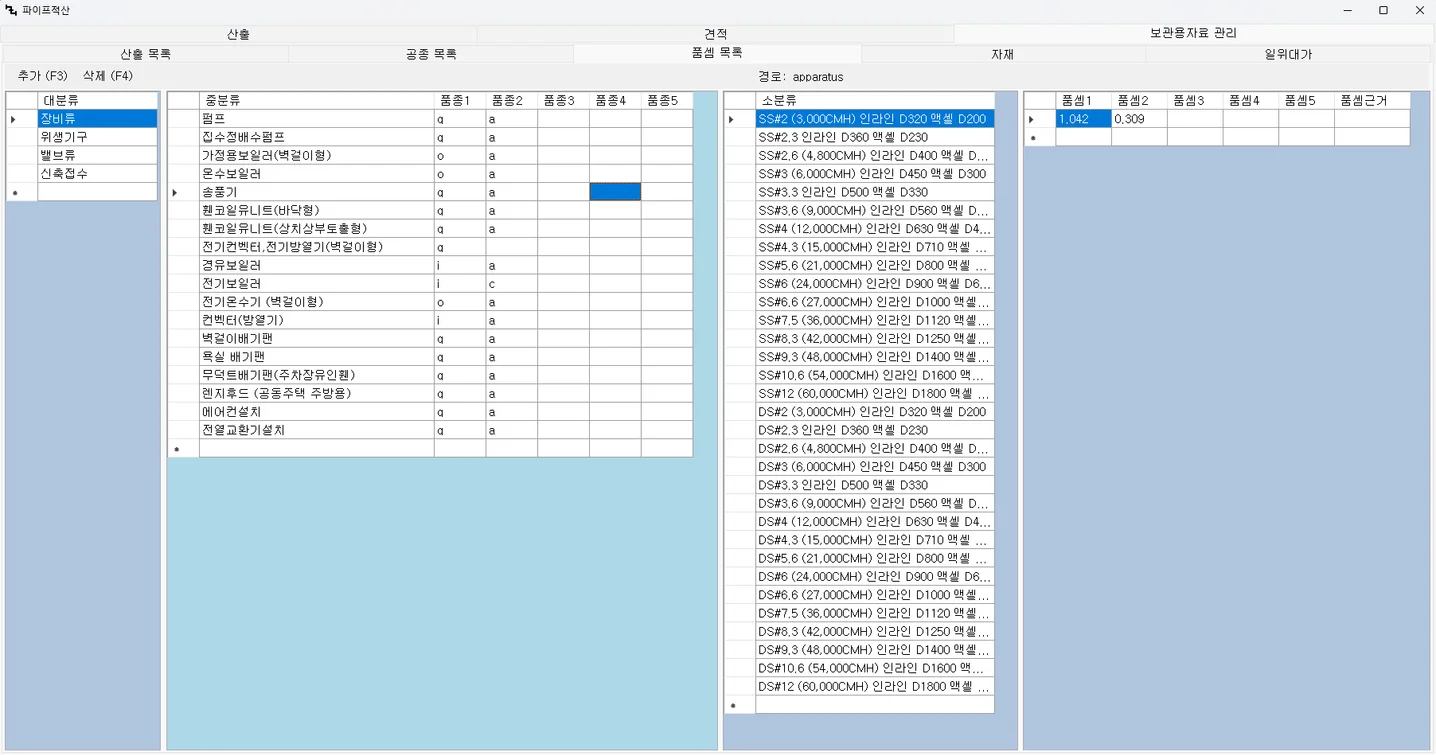Select 위생기구 in 대분류 list
This screenshot has width=1436, height=755.
click(x=97, y=137)
